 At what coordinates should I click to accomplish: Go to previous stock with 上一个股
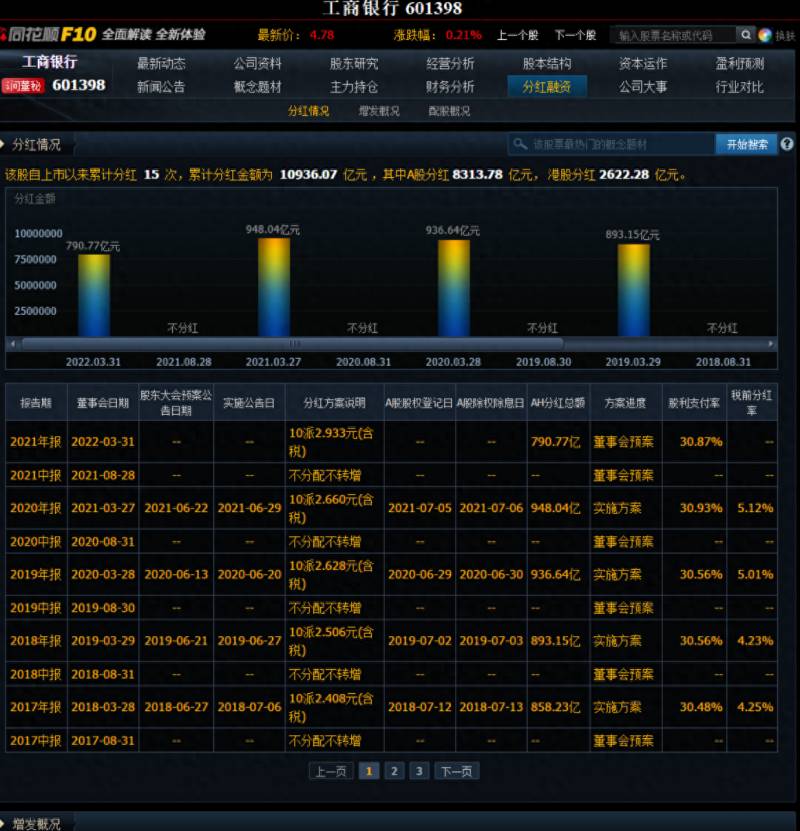pos(517,36)
